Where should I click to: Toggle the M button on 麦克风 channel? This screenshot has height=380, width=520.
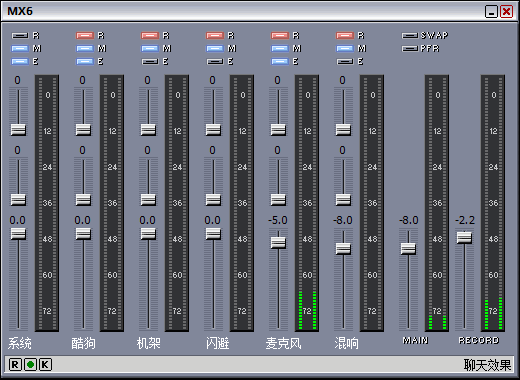tap(280, 49)
